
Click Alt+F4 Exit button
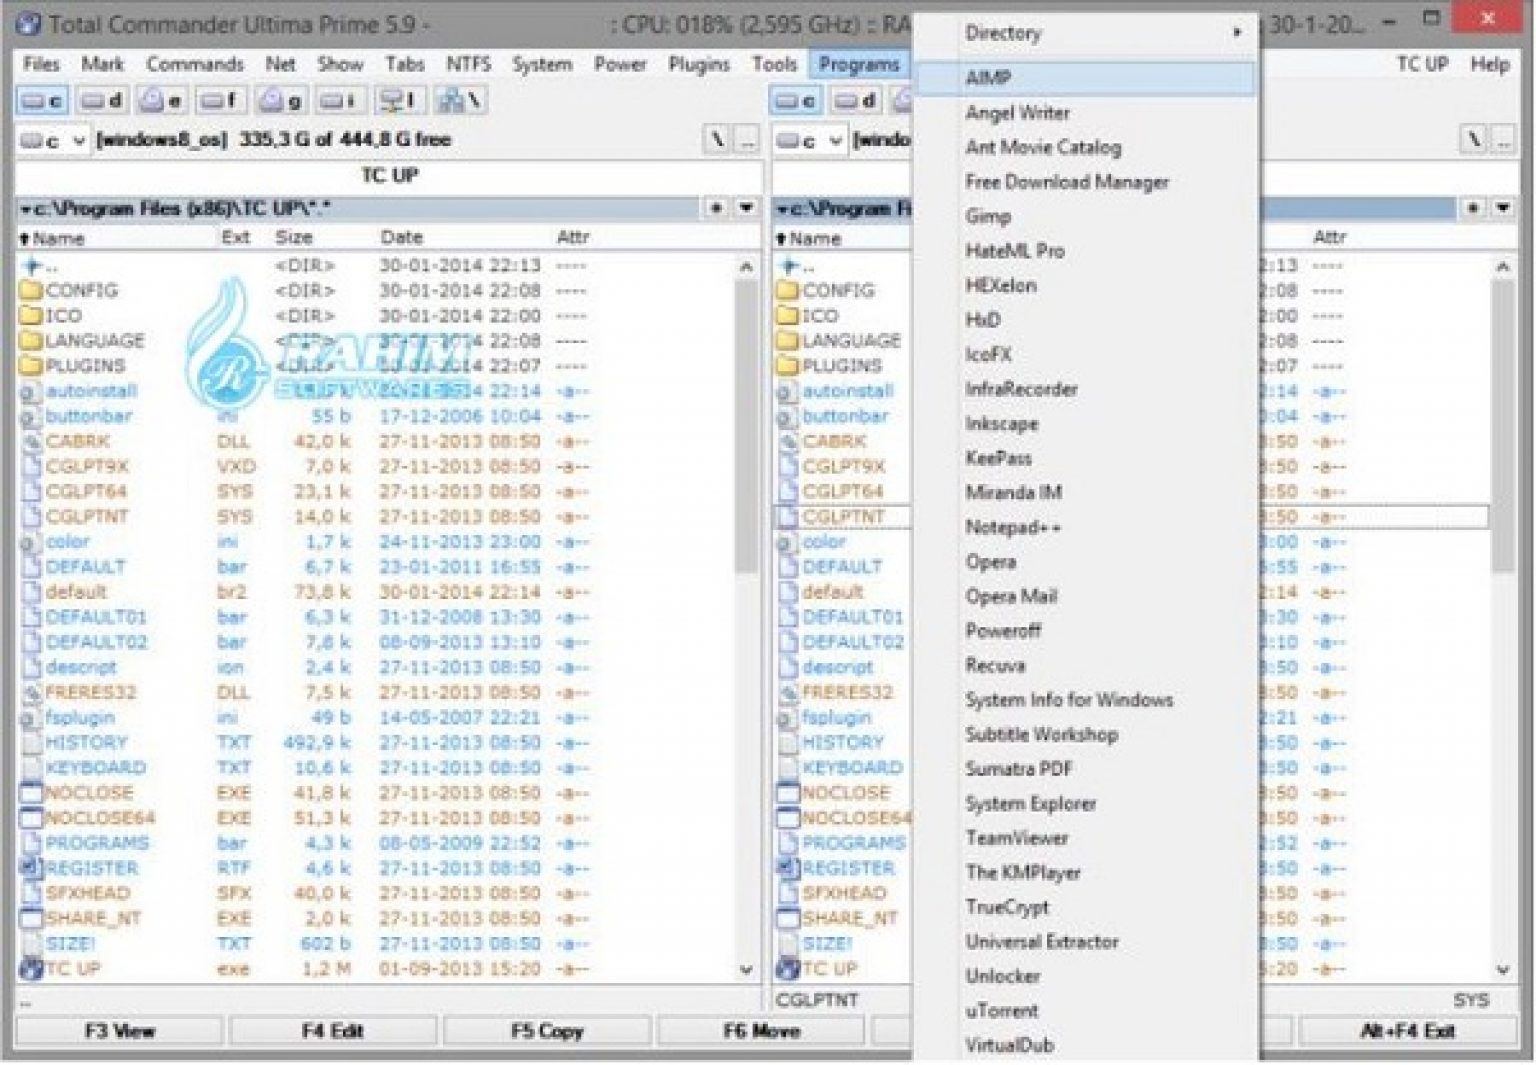click(x=1408, y=1031)
